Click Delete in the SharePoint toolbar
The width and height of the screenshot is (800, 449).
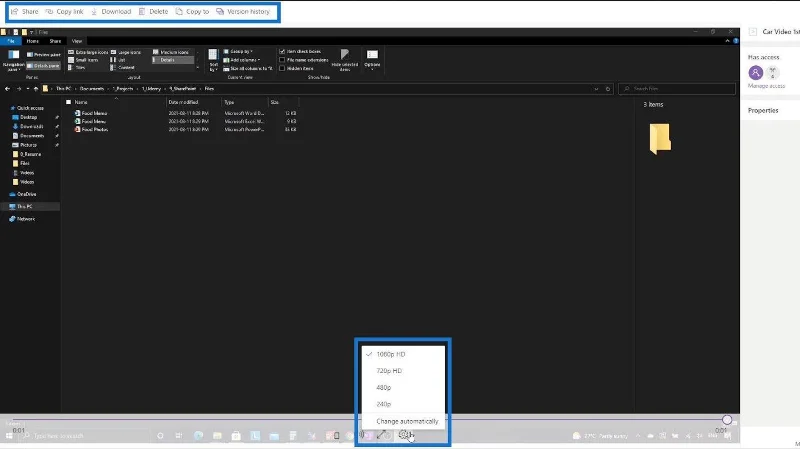(x=154, y=11)
